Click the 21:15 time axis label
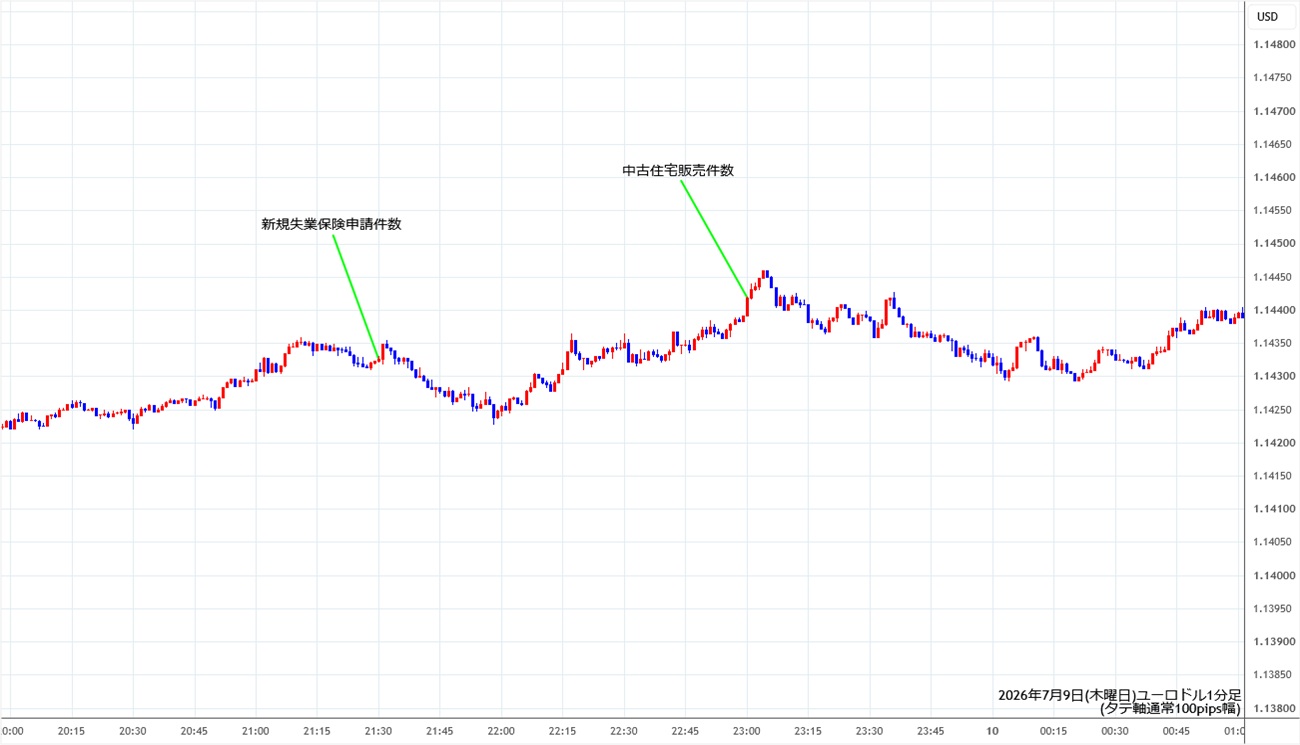 coord(318,731)
